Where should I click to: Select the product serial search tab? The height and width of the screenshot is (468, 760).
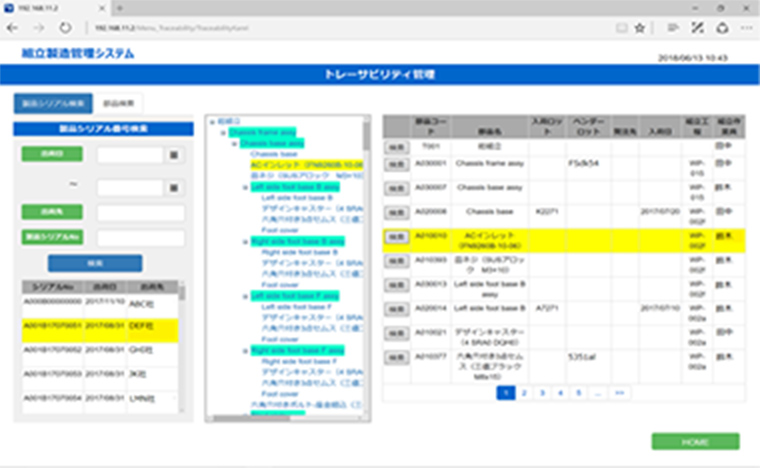[53, 103]
